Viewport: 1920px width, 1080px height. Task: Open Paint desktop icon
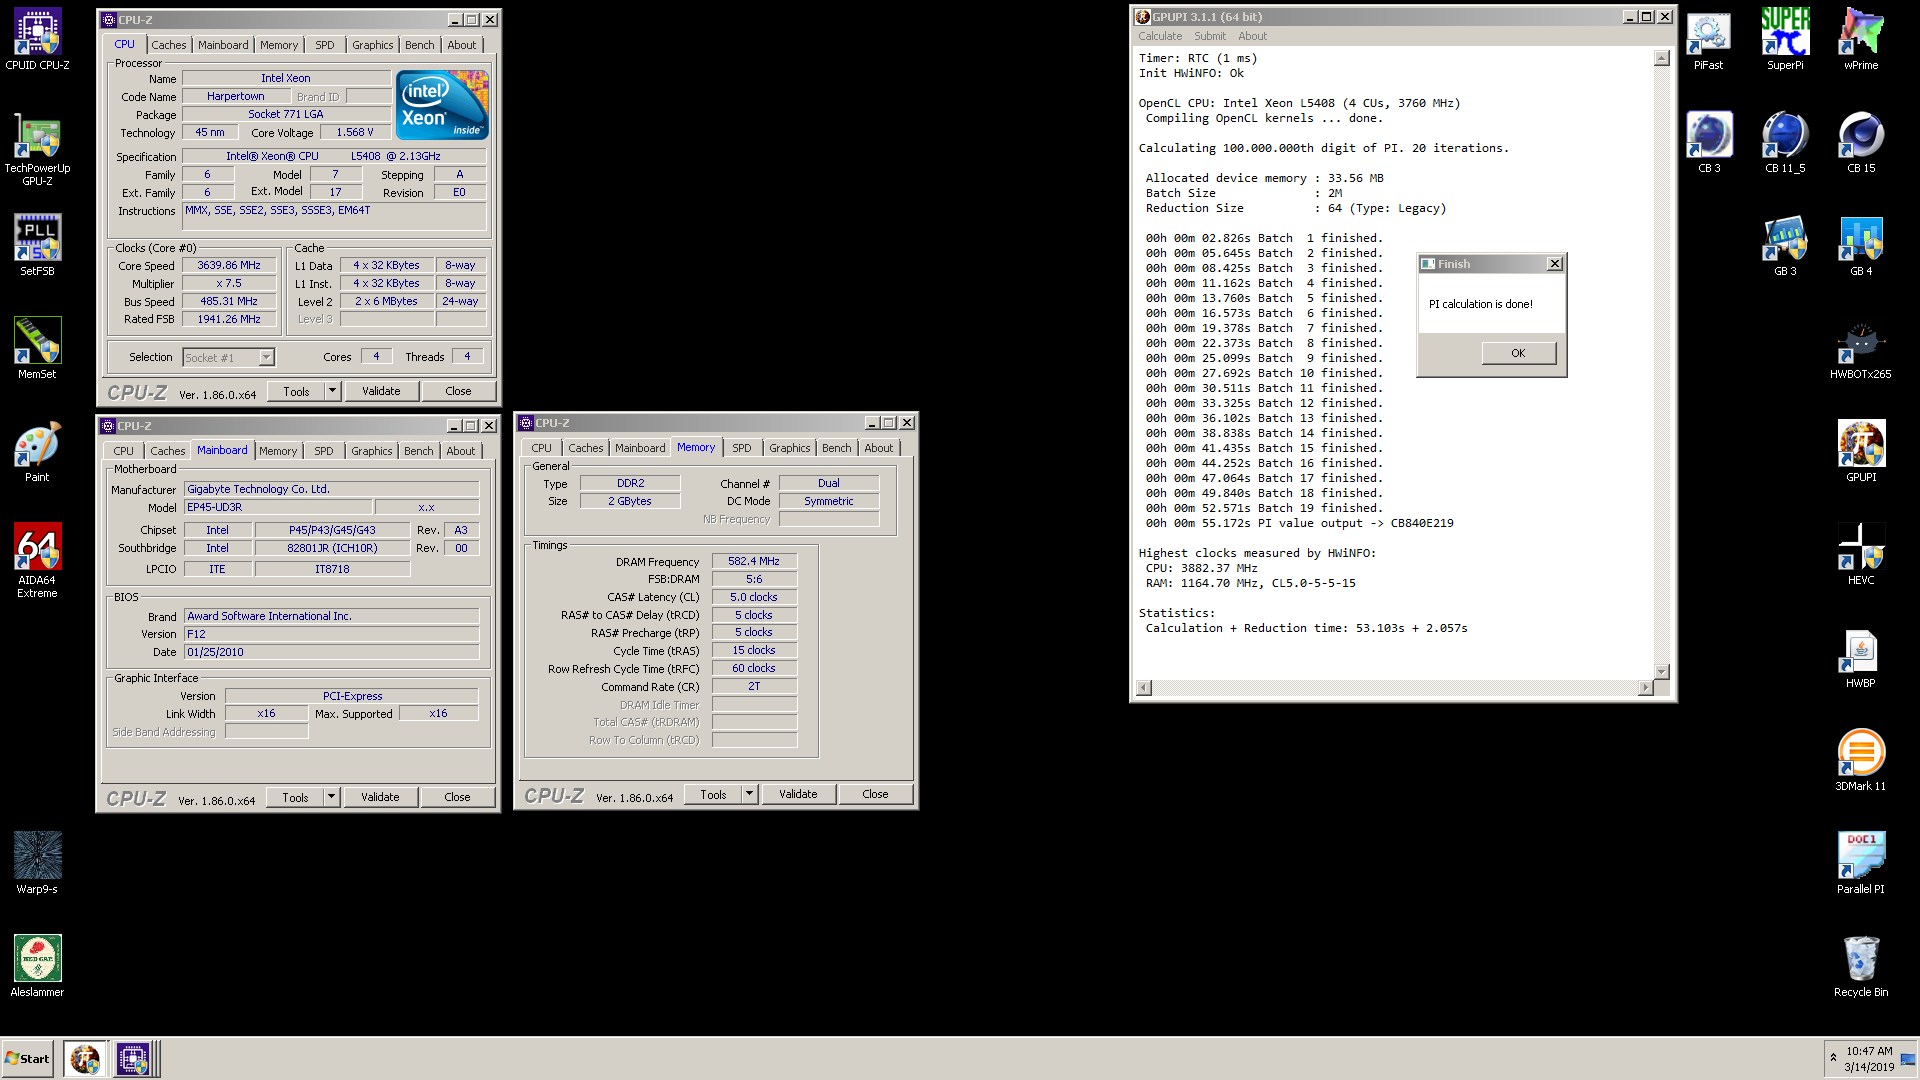[37, 451]
